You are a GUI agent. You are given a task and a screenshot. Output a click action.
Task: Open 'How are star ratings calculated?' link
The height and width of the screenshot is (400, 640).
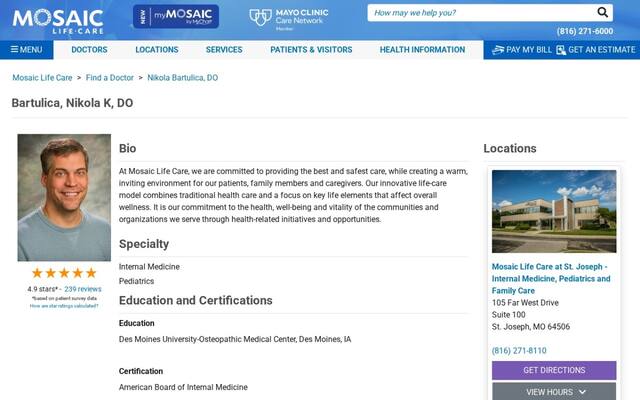point(64,306)
